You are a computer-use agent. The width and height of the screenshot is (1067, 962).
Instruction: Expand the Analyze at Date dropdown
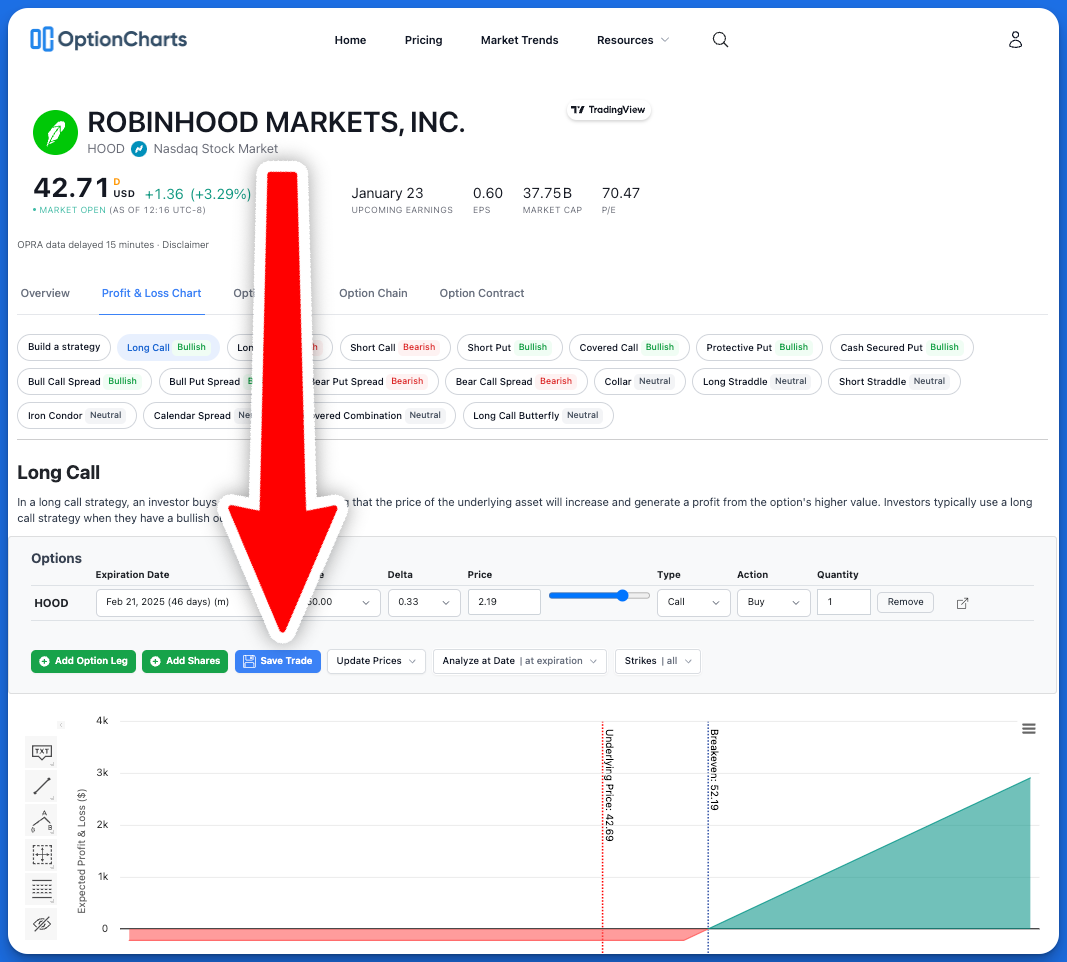[x=519, y=661]
